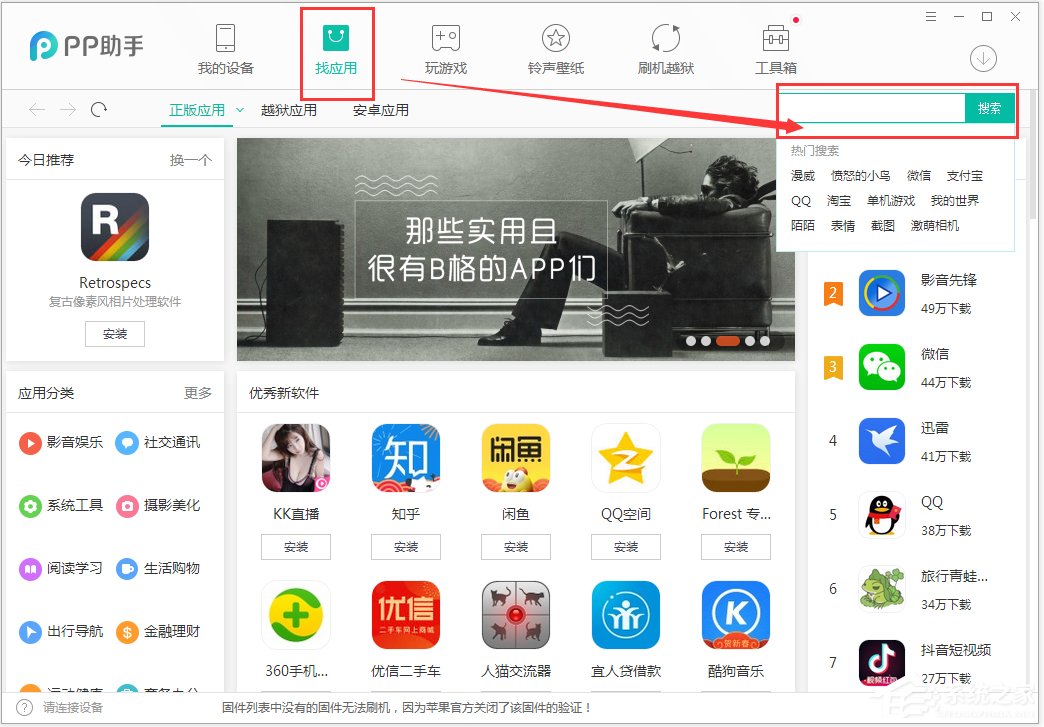This screenshot has height=727, width=1044.
Task: Open the 阅读学习 category
Action: click(x=61, y=569)
